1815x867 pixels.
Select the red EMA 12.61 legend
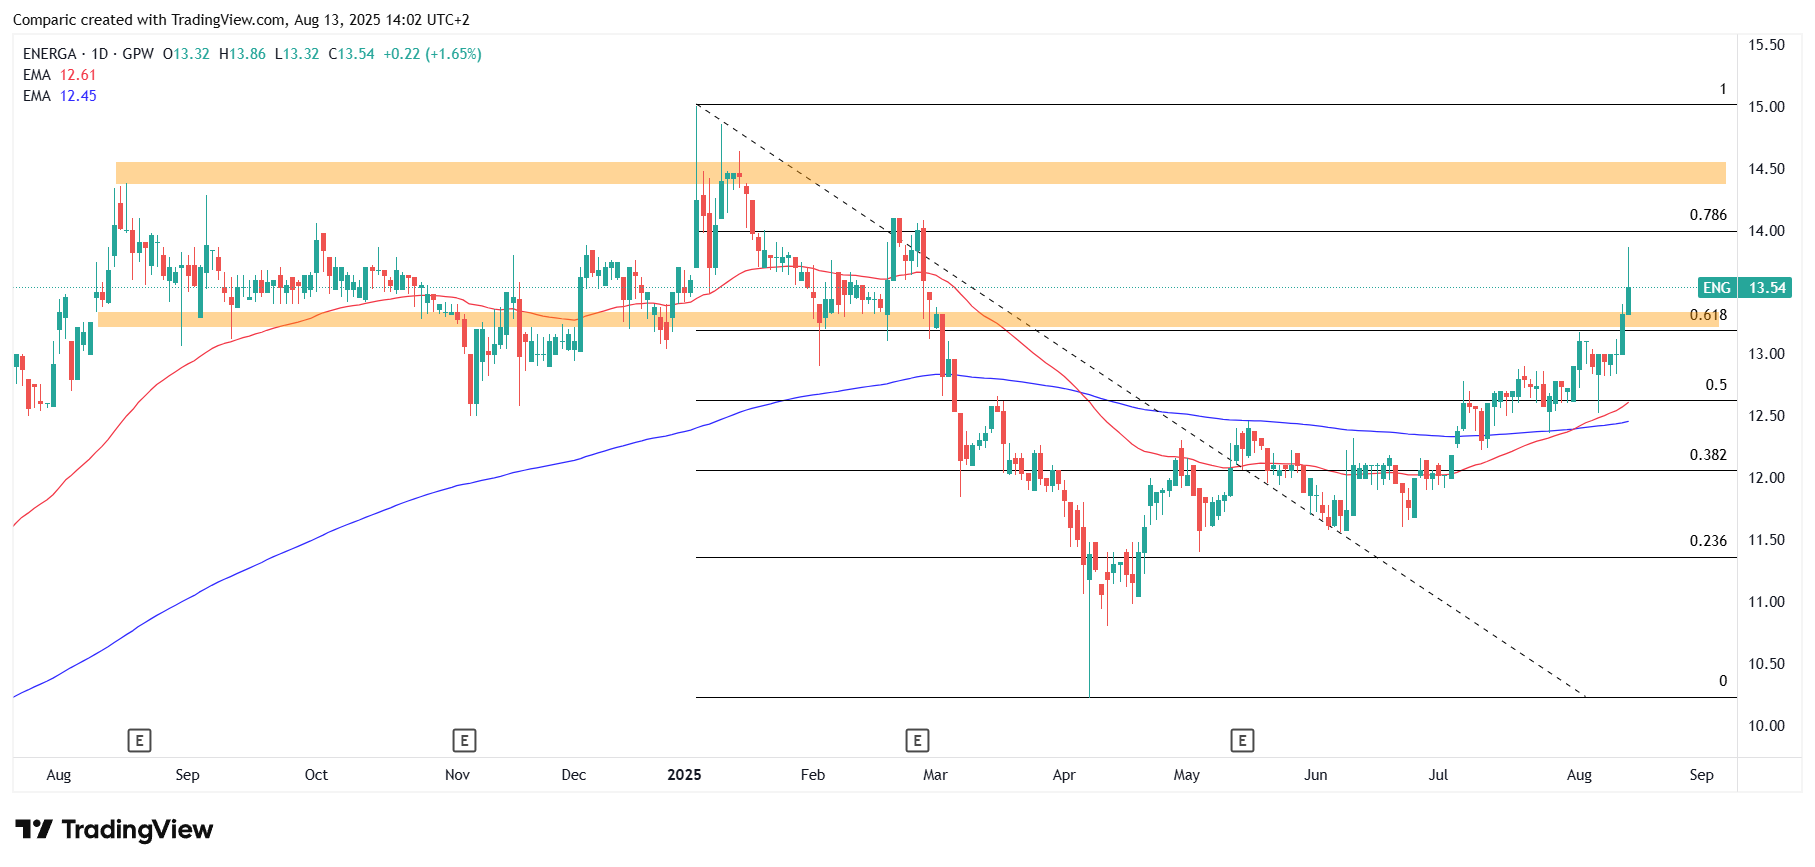point(60,75)
